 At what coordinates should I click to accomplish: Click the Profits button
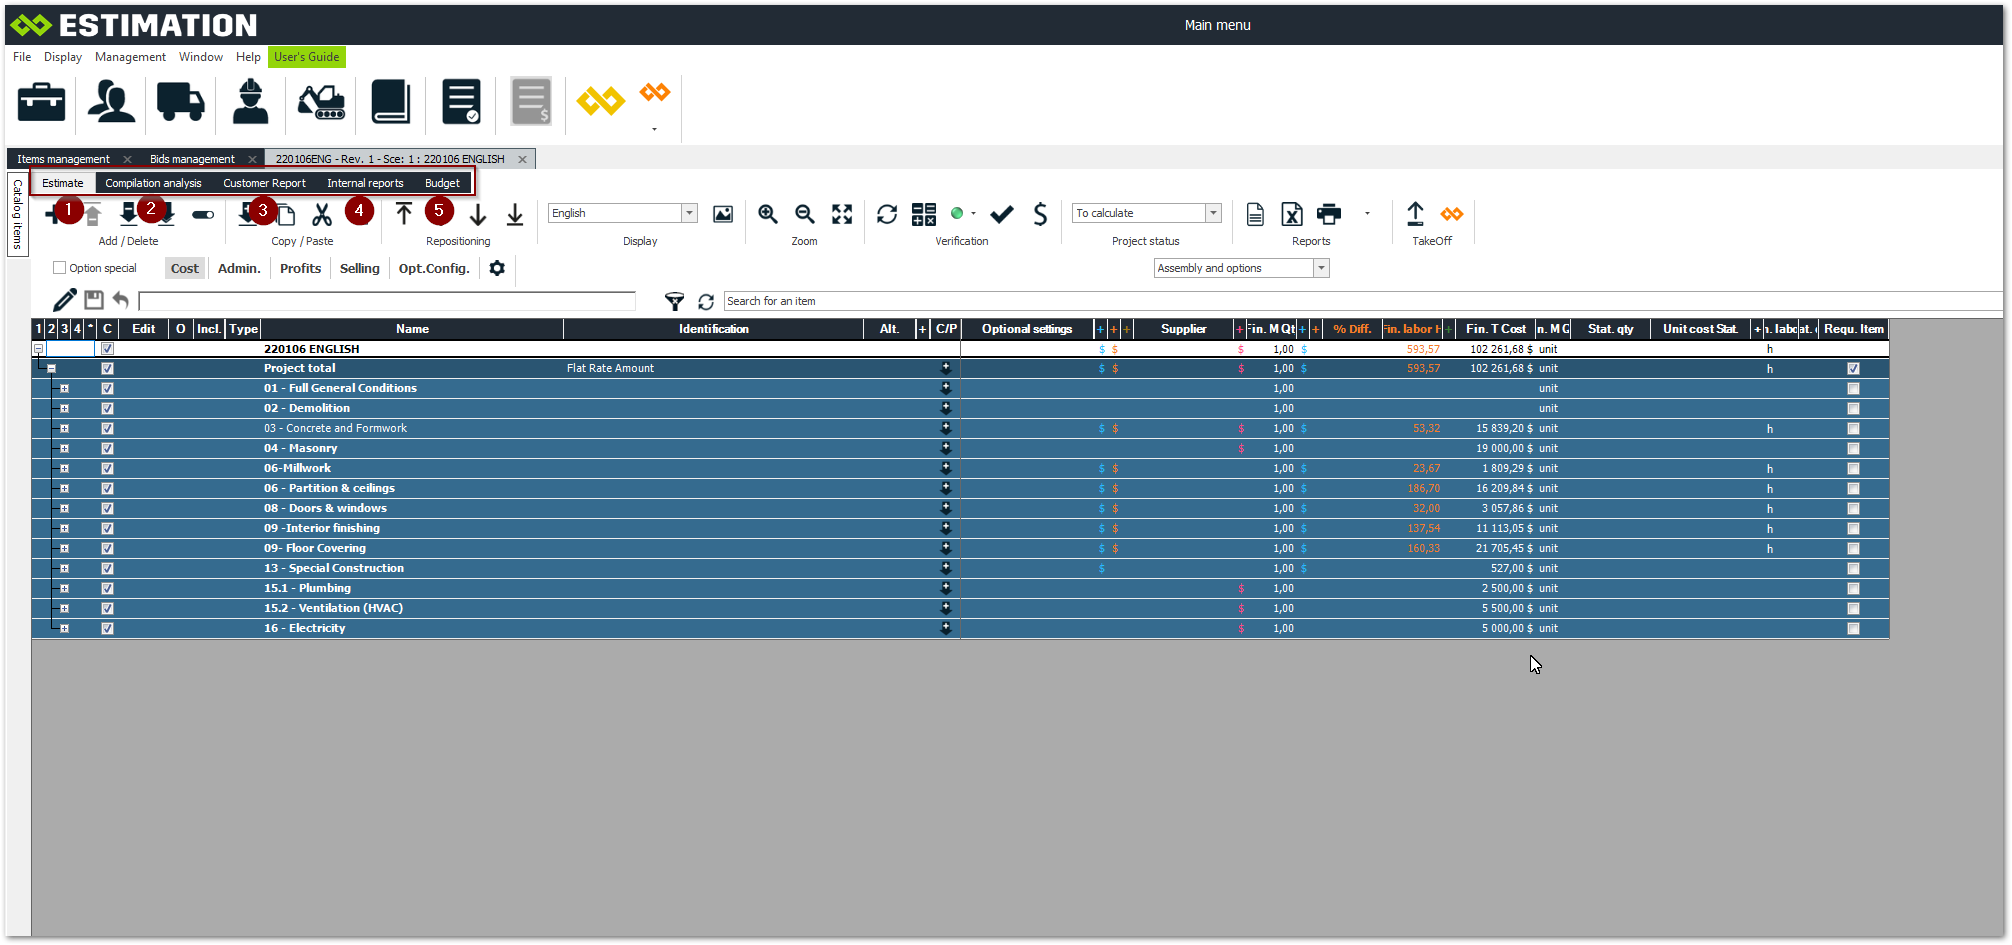pos(300,268)
